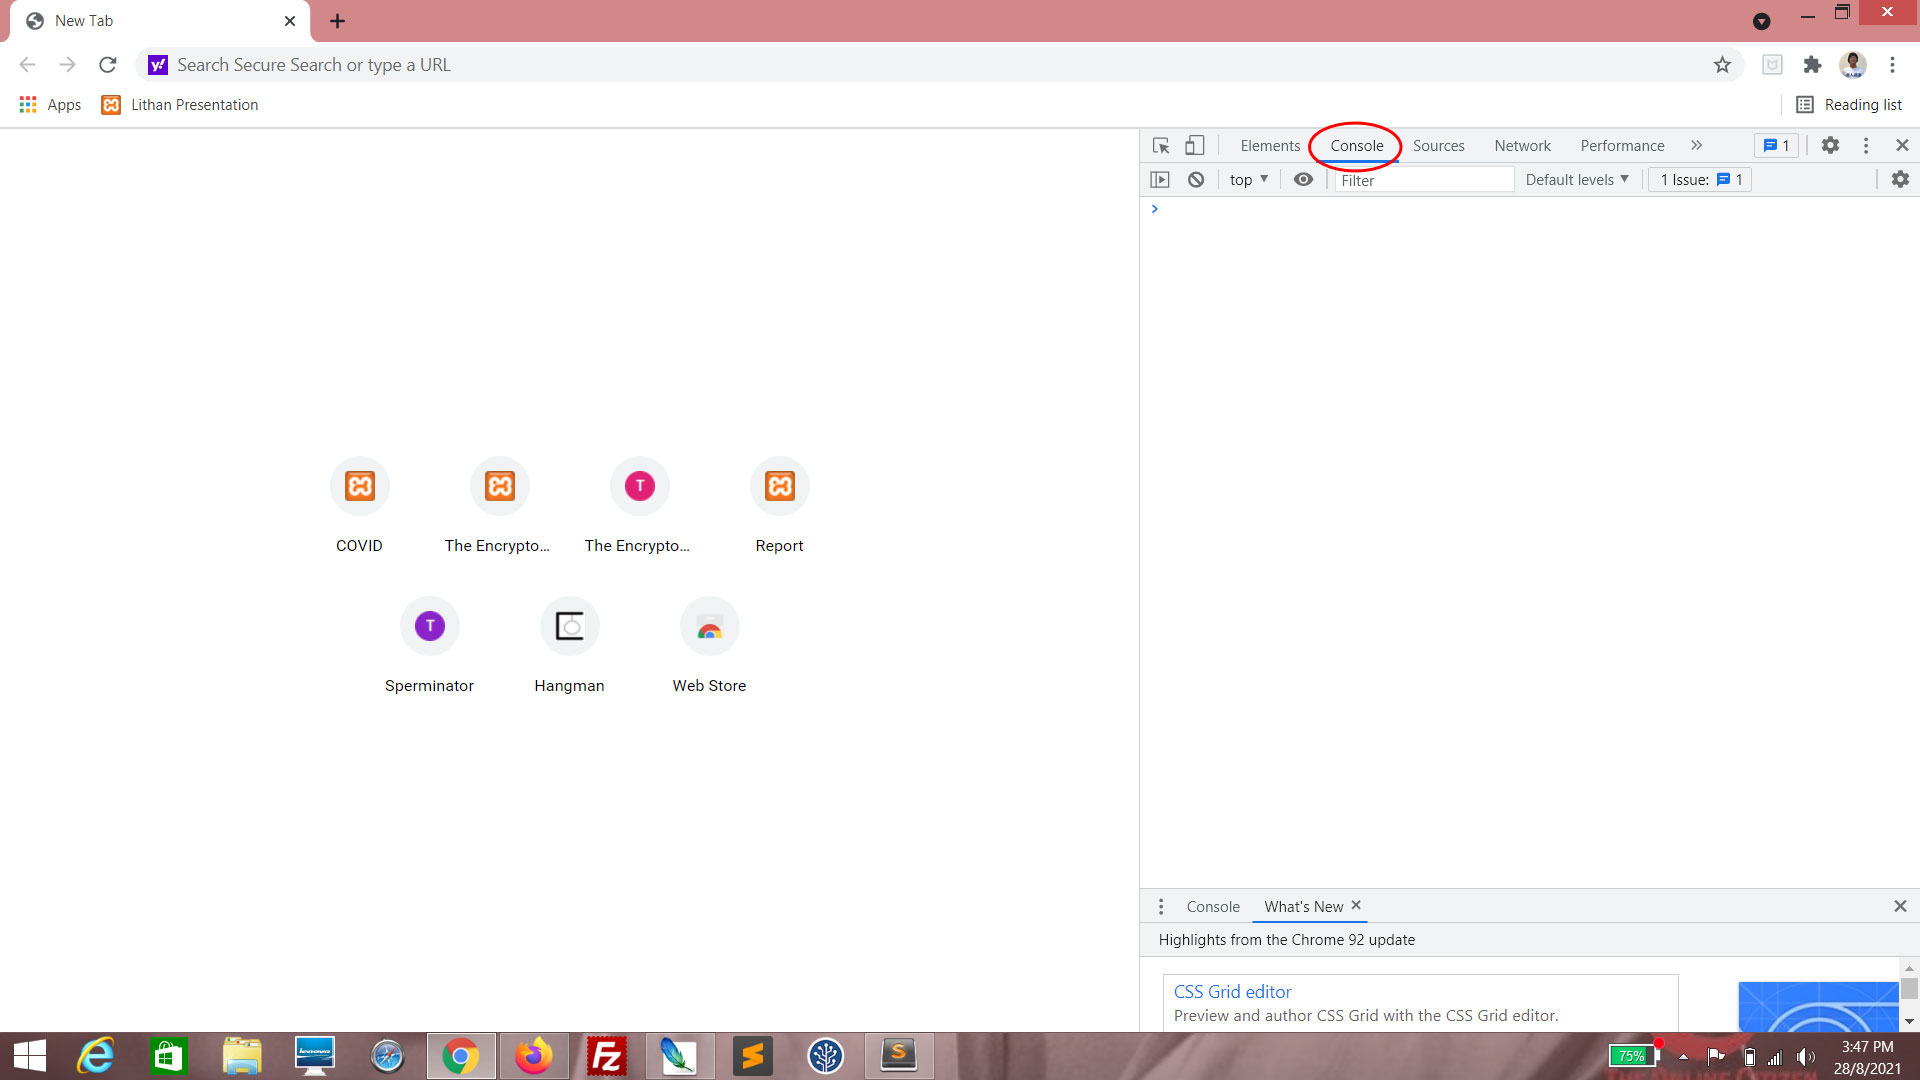1920x1080 pixels.
Task: Click the 1 Issue button
Action: point(1700,179)
